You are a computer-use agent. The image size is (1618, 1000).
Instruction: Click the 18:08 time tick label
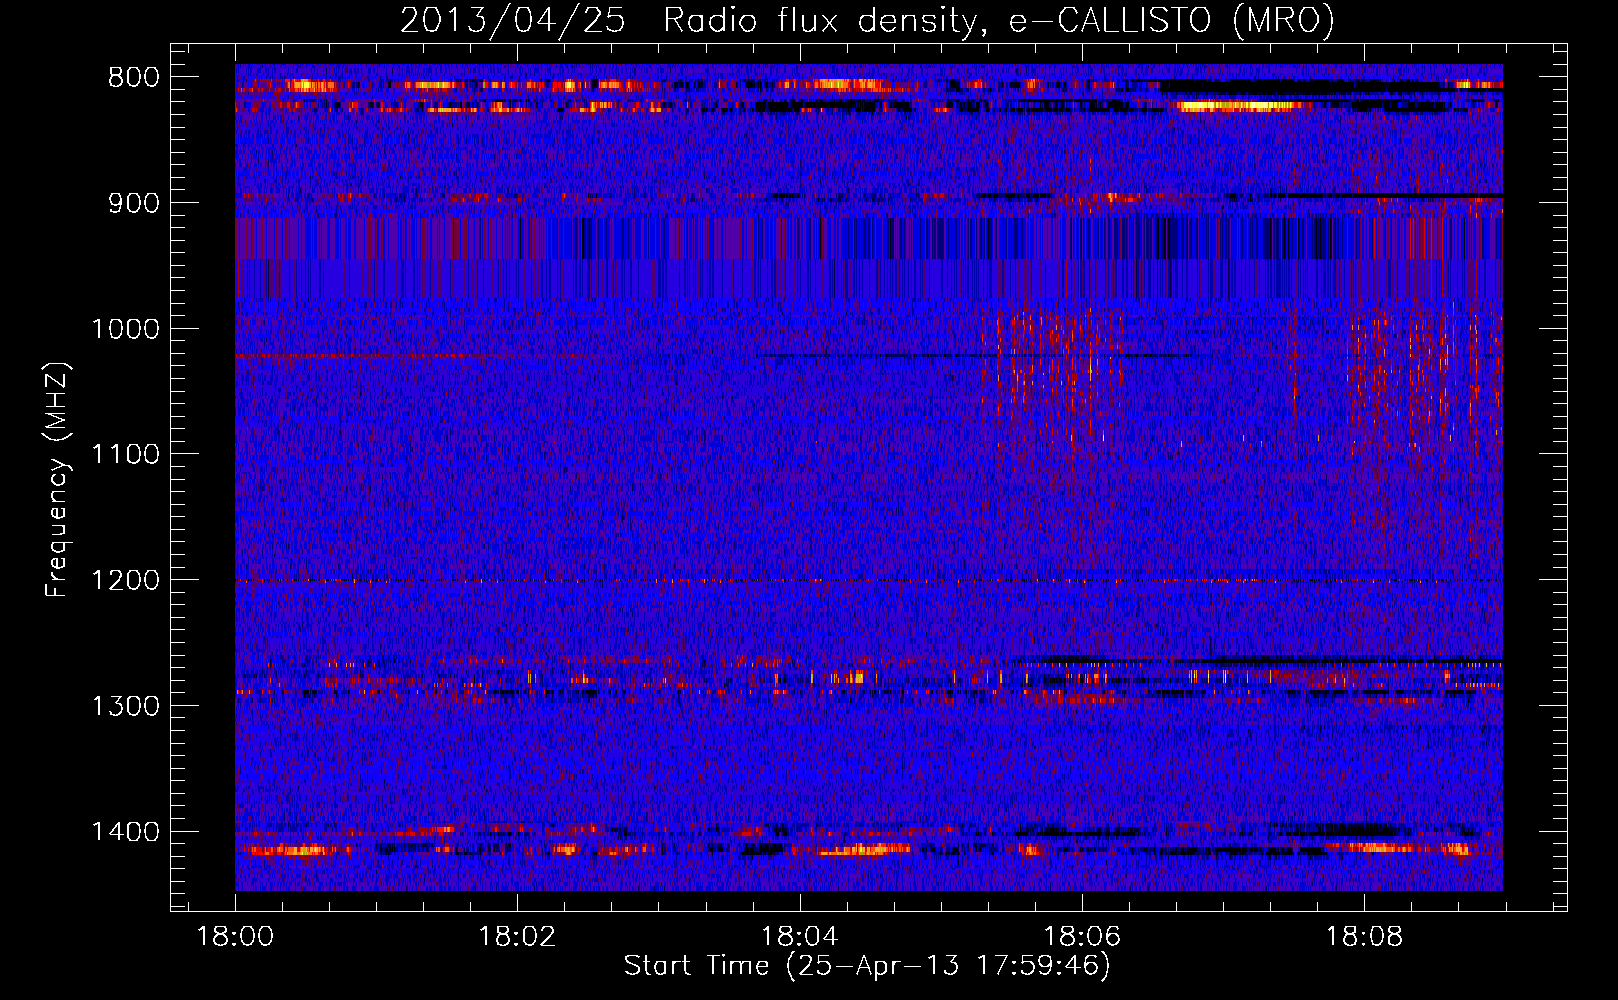click(1363, 937)
